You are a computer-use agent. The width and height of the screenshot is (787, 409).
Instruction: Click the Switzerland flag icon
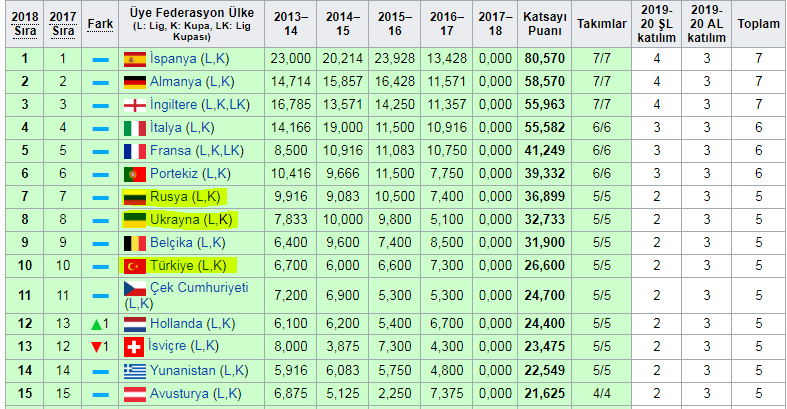135,347
